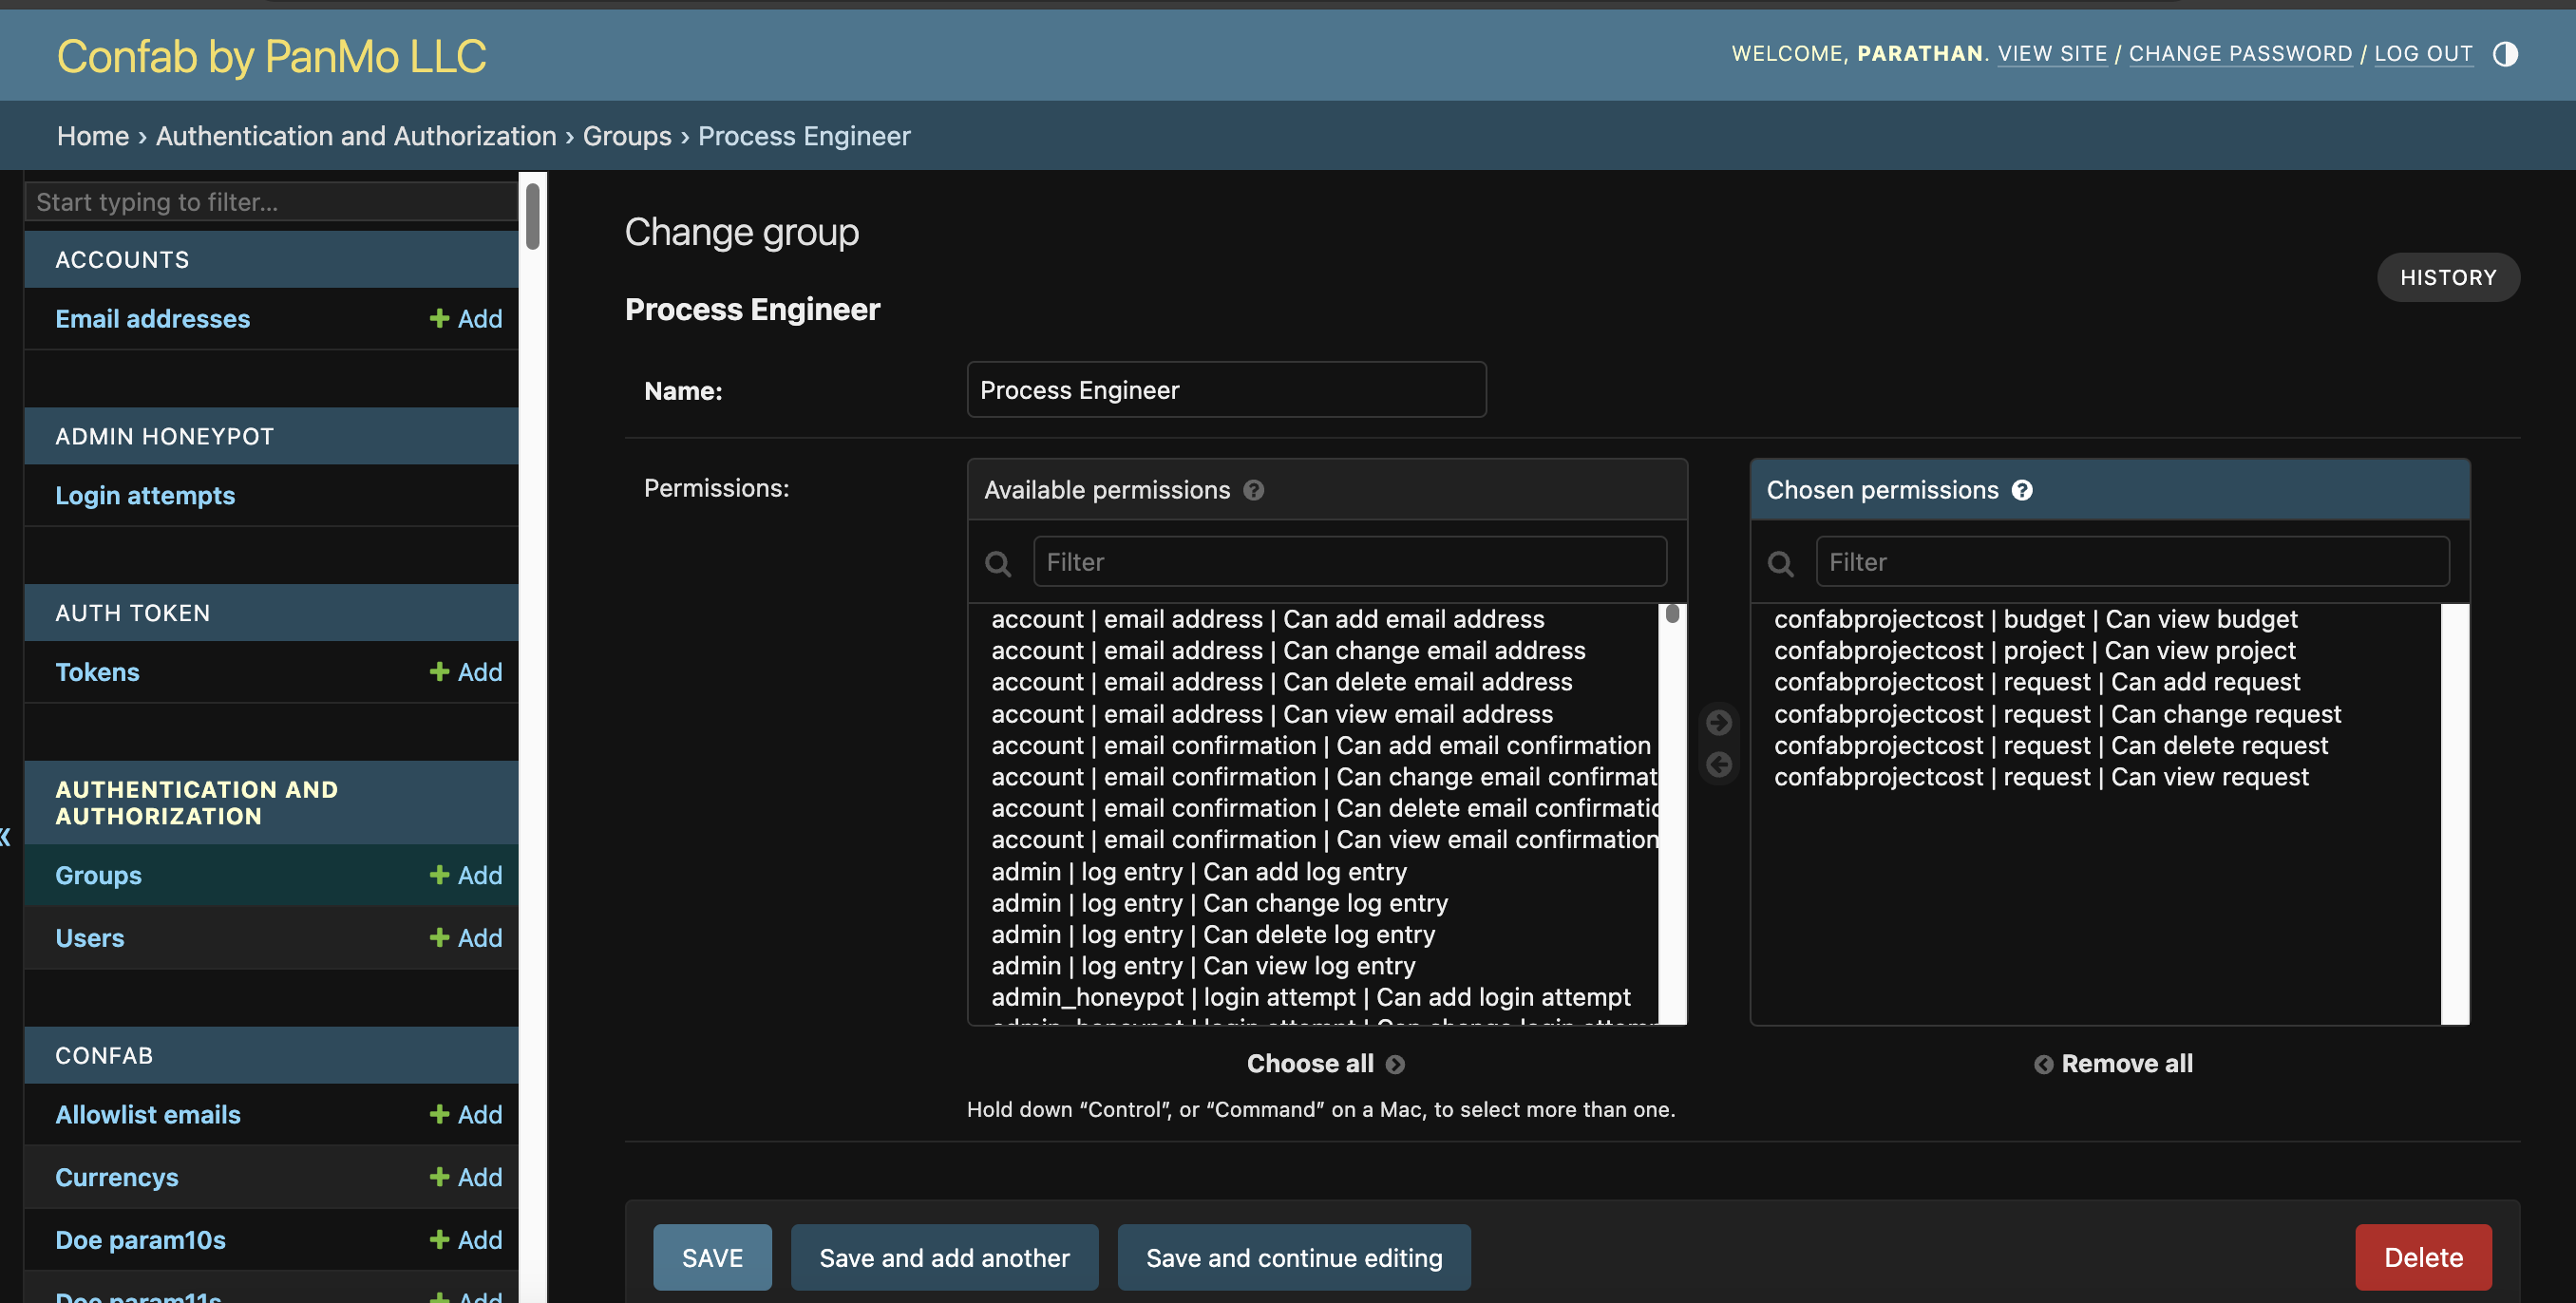Viewport: 2576px width, 1303px height.
Task: Open the ACCOUNTS section header
Action: click(122, 259)
